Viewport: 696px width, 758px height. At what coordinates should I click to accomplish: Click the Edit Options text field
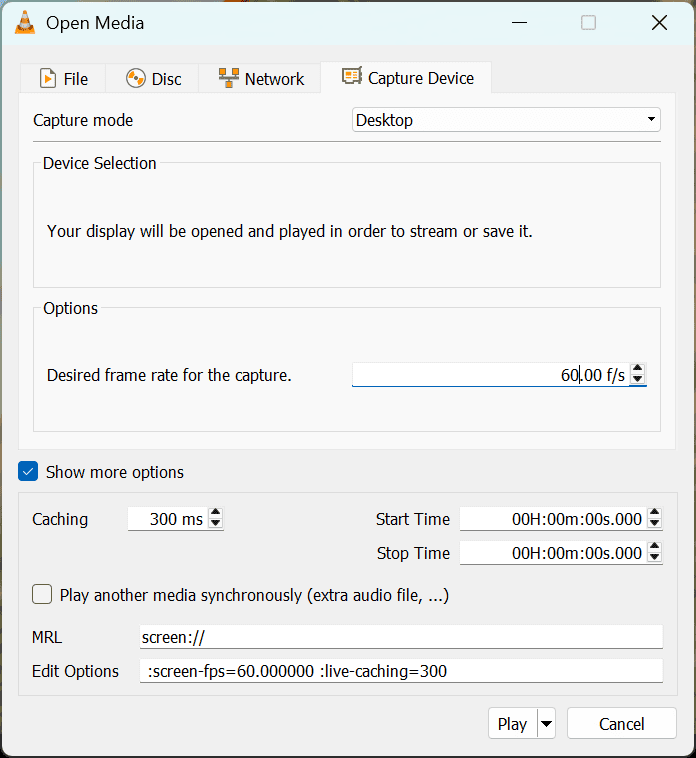click(x=400, y=671)
